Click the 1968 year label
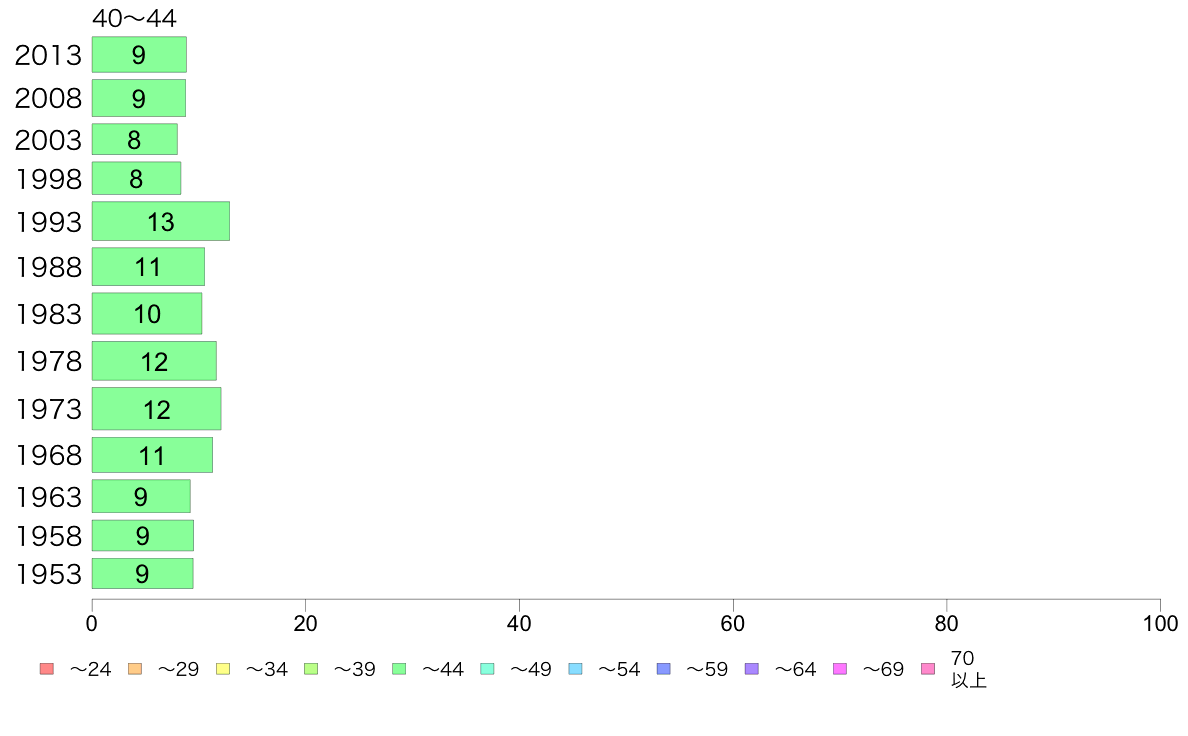 click(48, 456)
